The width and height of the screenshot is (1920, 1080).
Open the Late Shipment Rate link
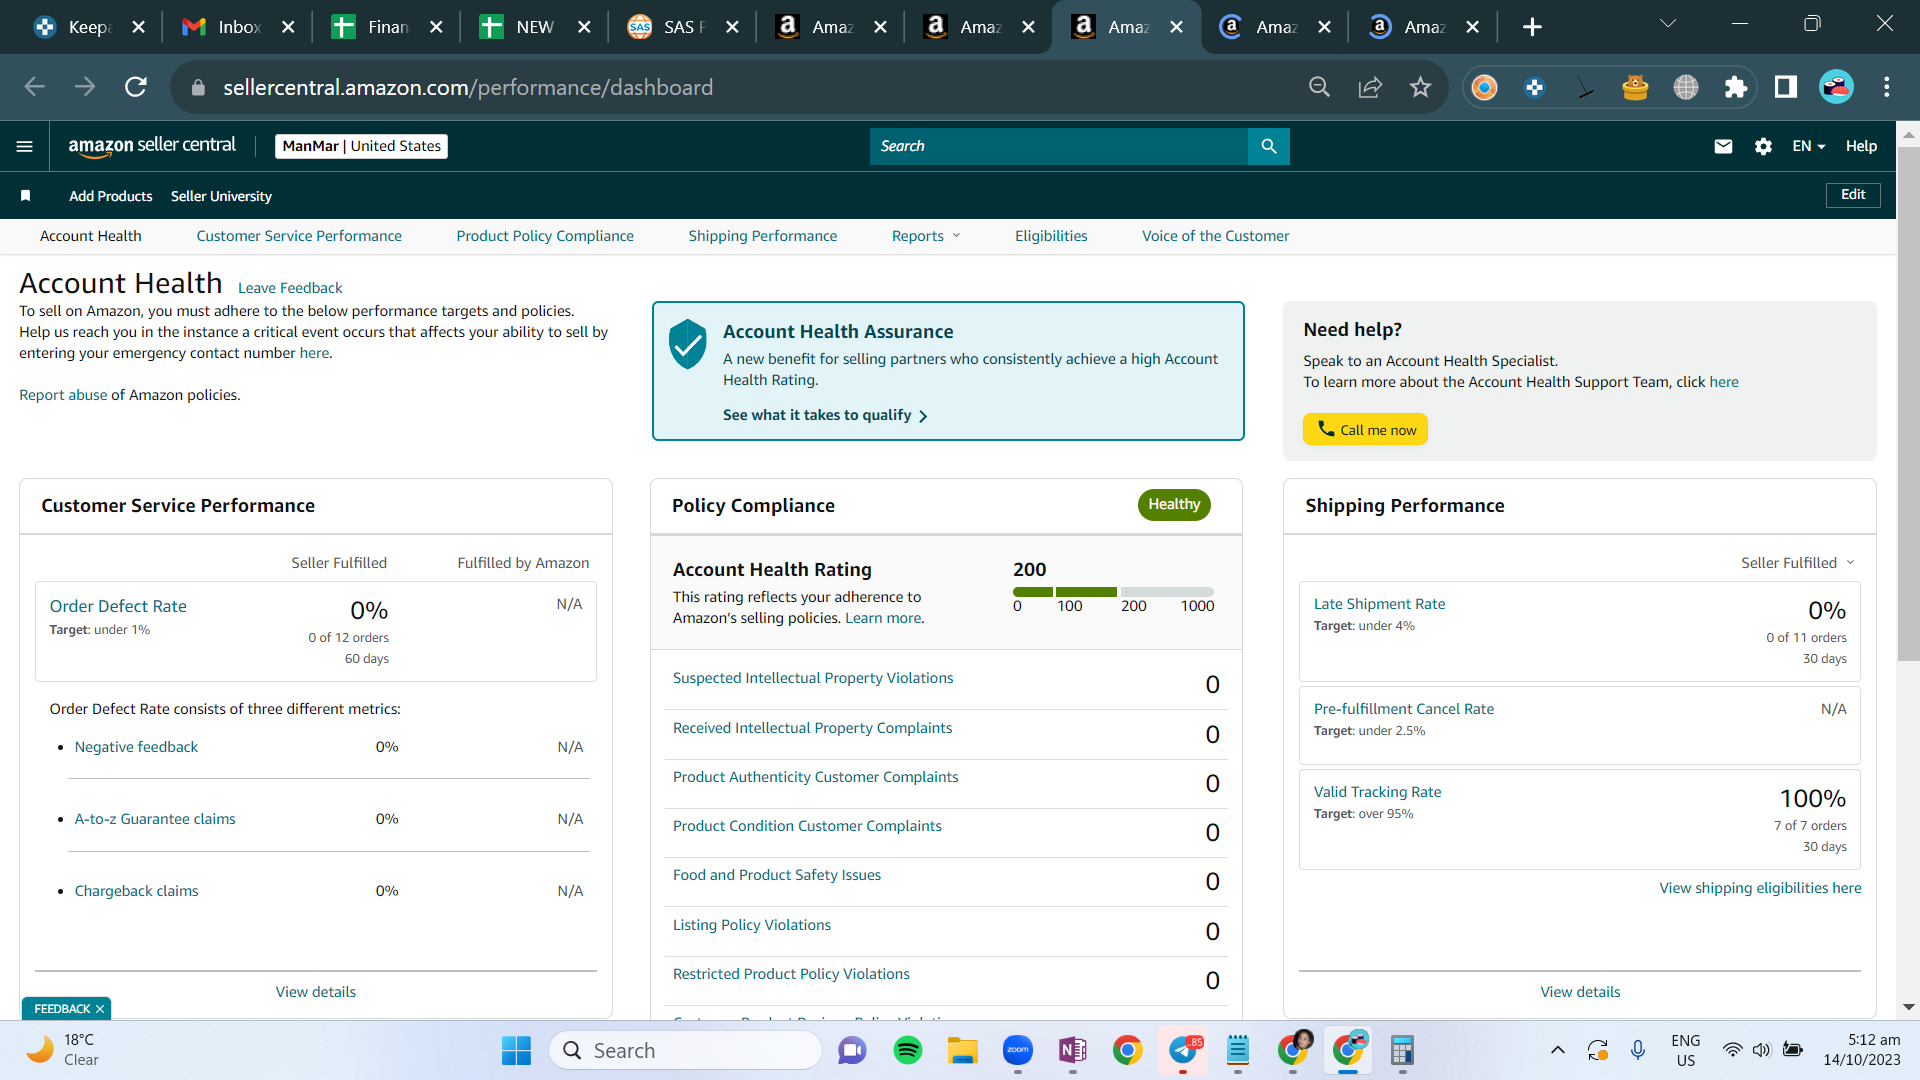(1379, 604)
